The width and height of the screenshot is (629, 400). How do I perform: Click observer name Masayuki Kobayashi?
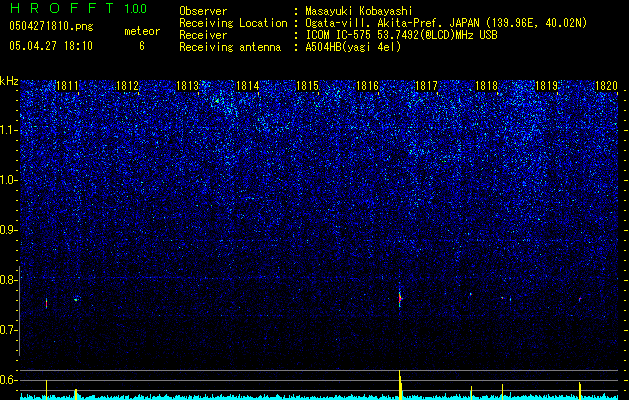click(359, 11)
